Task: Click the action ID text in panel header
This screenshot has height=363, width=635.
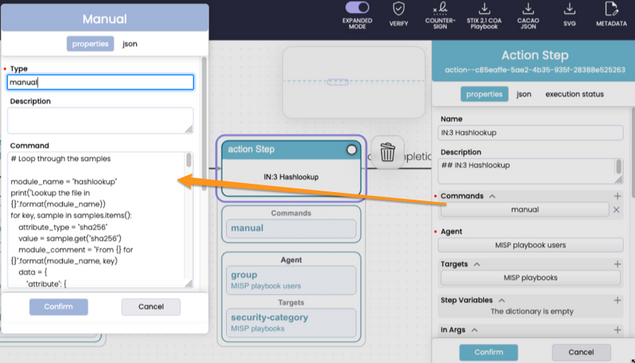Action: tap(535, 70)
